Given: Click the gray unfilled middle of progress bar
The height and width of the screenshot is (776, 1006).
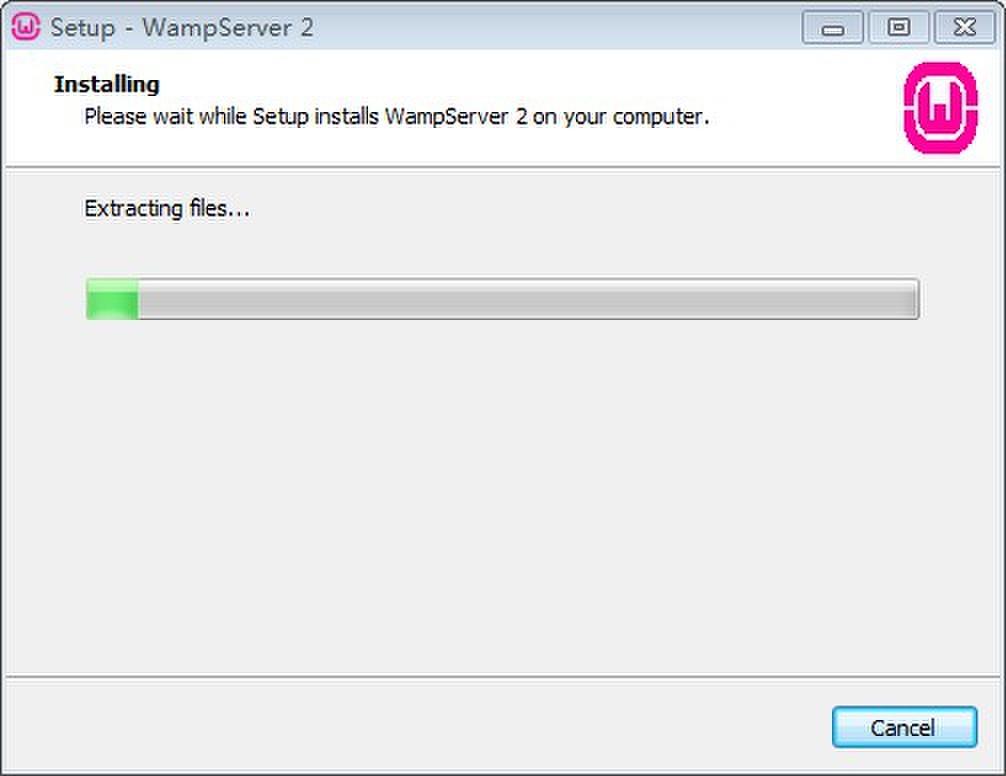Looking at the screenshot, I should coord(527,299).
